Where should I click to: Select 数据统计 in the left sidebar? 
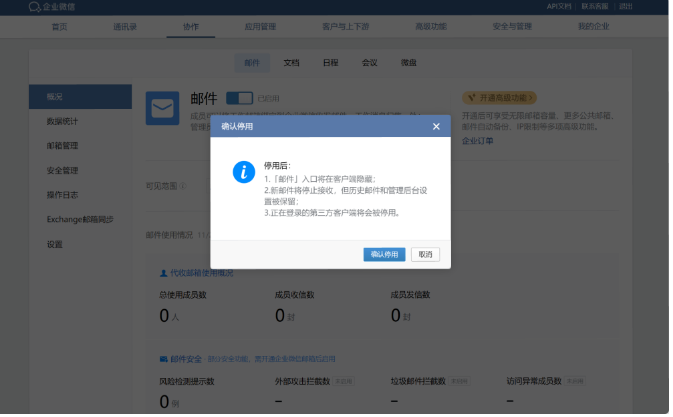click(x=61, y=121)
